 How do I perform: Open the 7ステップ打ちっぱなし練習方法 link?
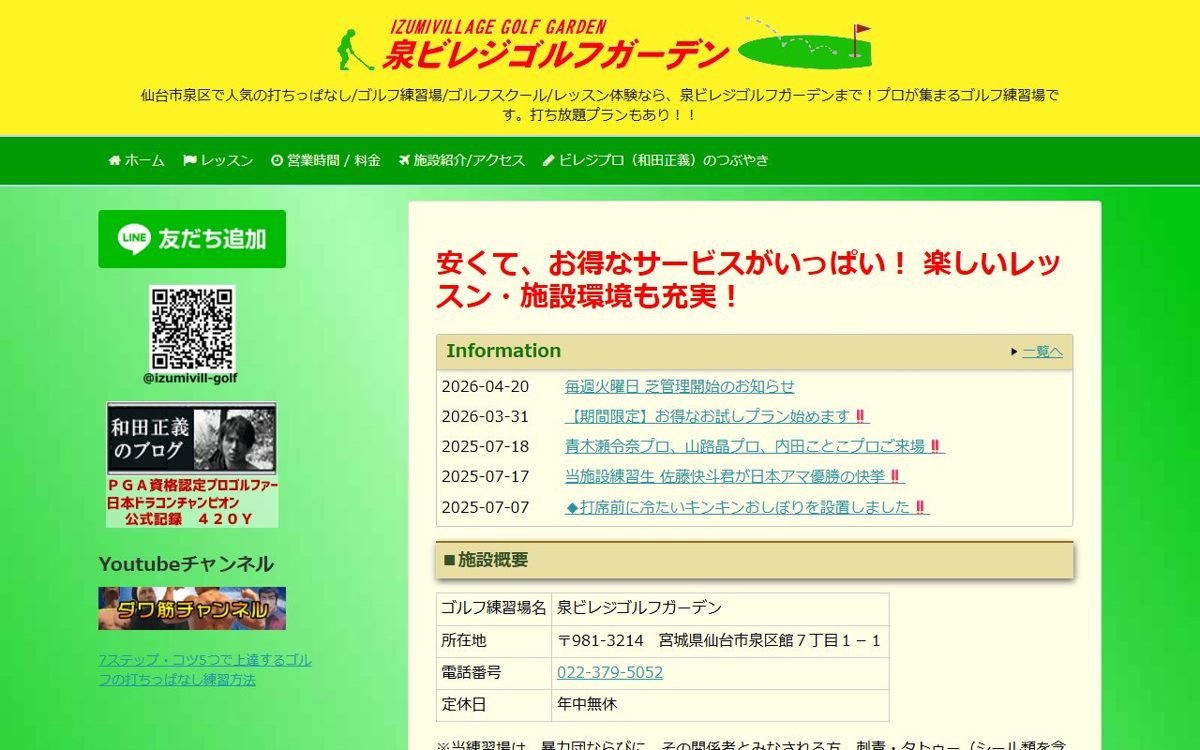[205, 670]
